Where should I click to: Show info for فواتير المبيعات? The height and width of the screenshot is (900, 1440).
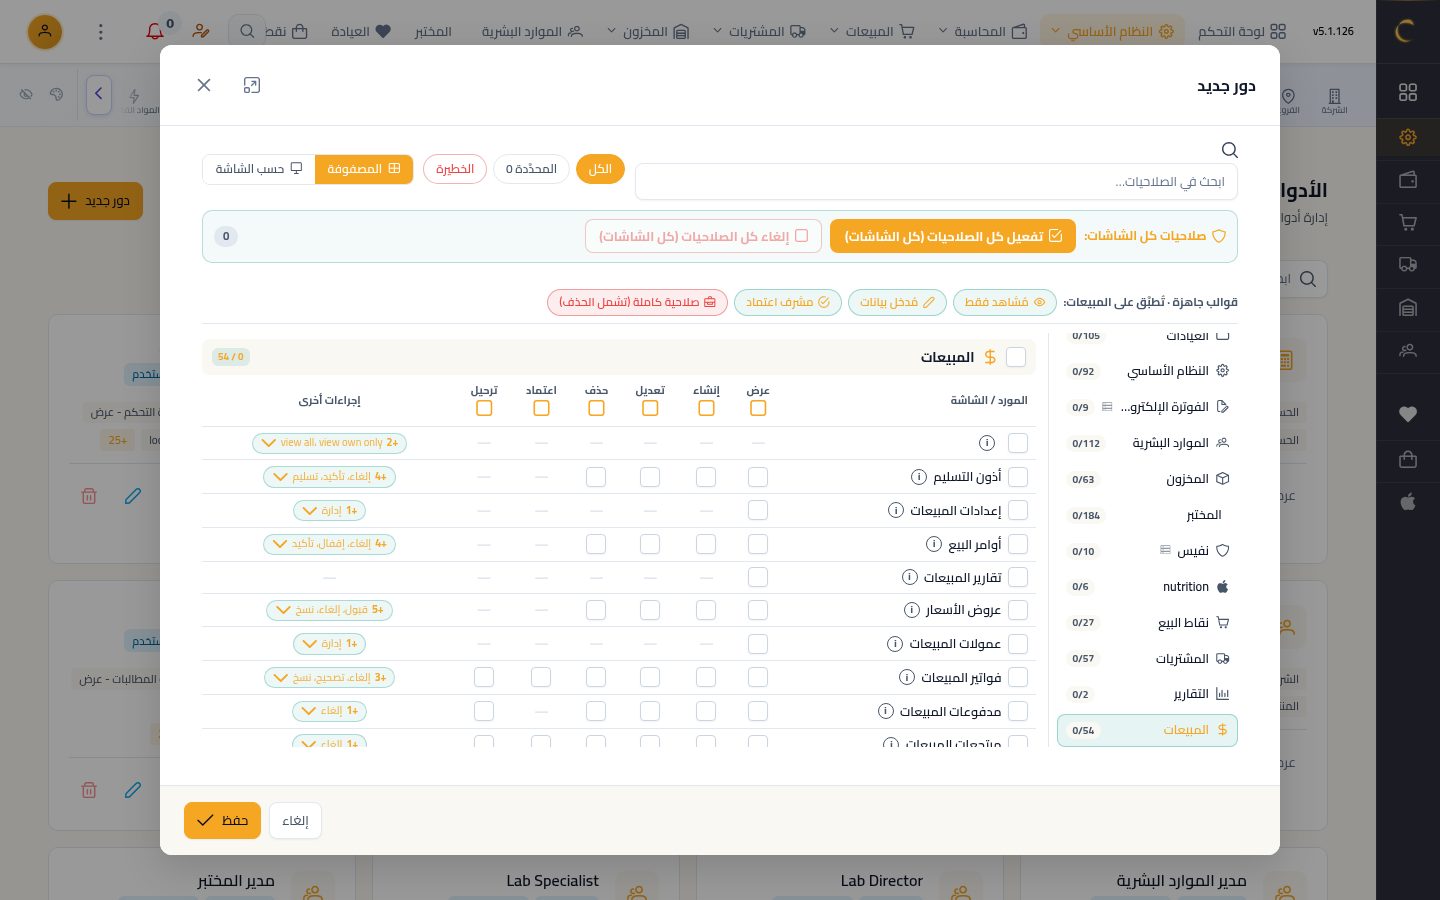[906, 677]
